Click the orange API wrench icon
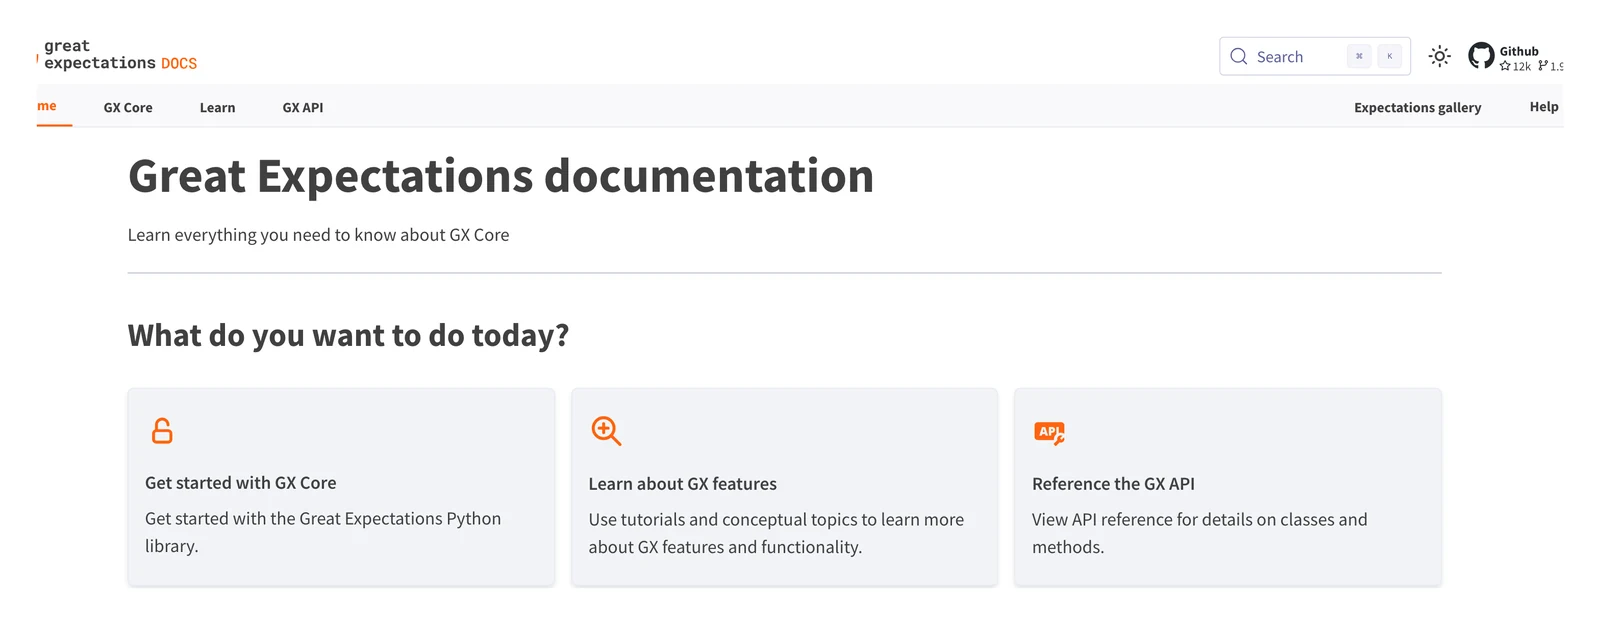 1049,432
